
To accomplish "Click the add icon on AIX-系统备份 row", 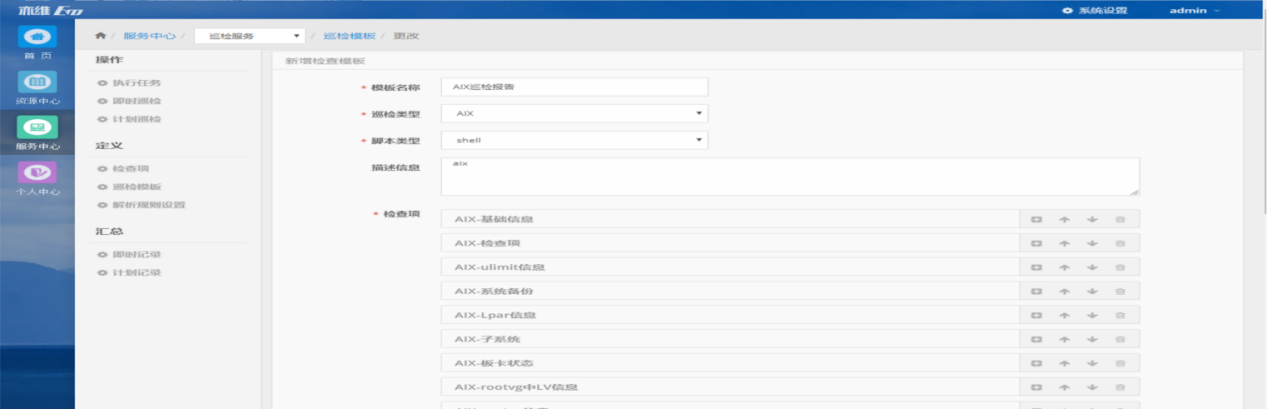I will pos(1036,291).
